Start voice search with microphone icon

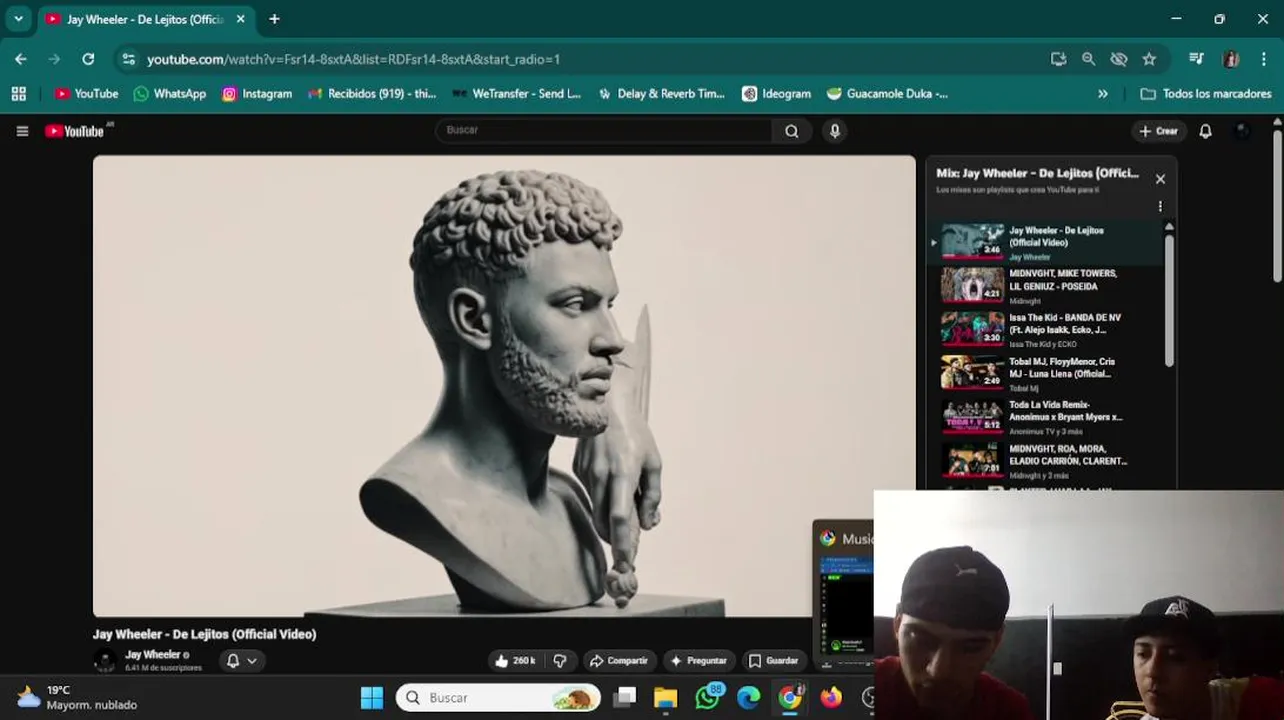[834, 130]
